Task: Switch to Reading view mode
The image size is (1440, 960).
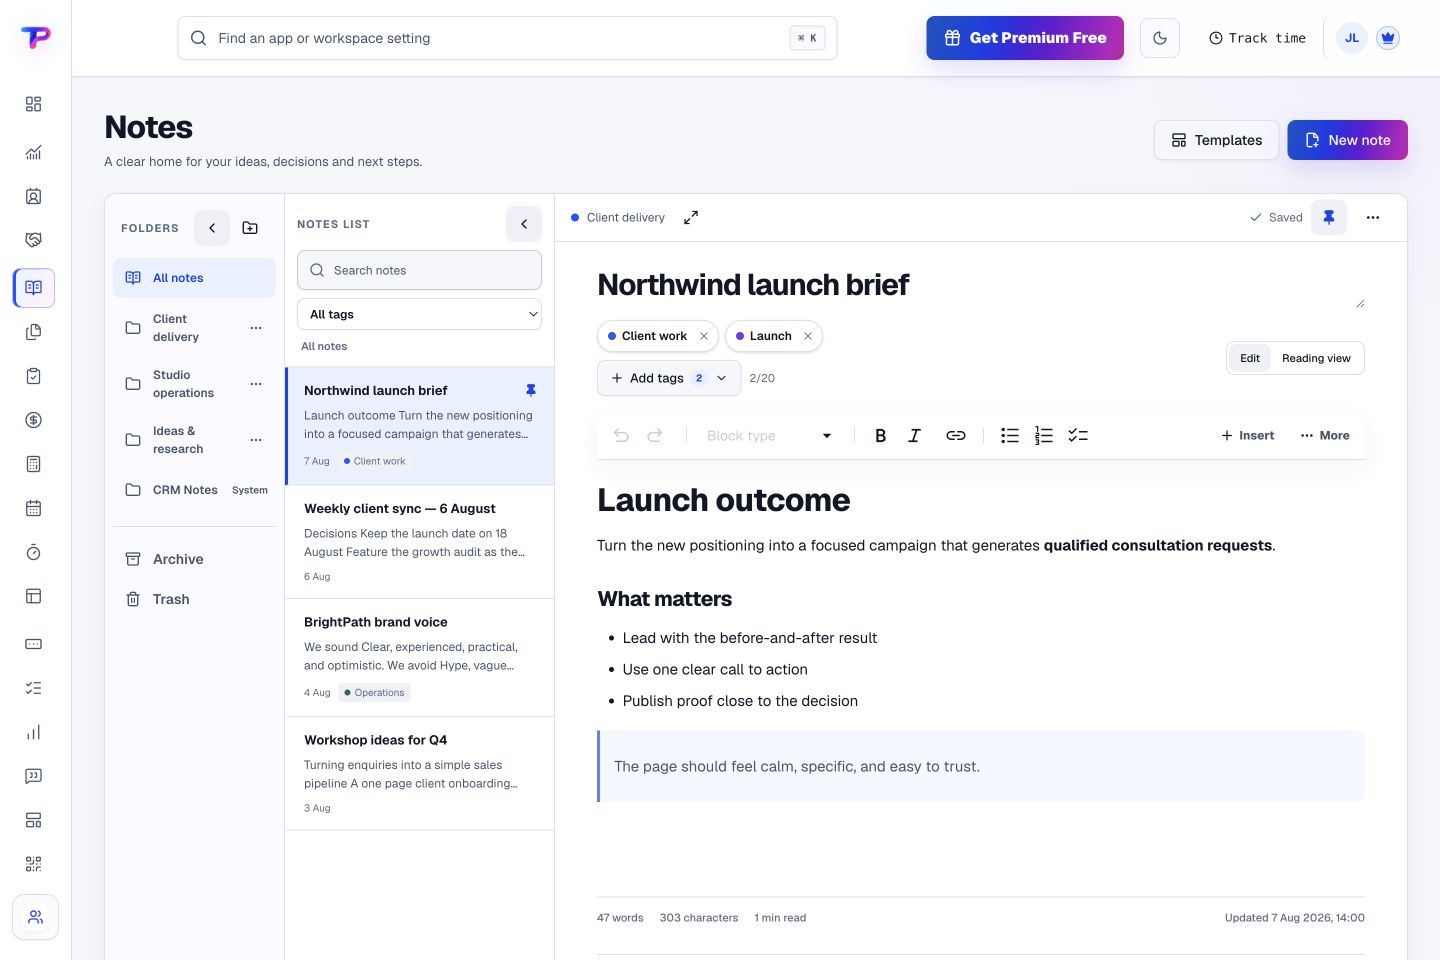Action: coord(1316,358)
